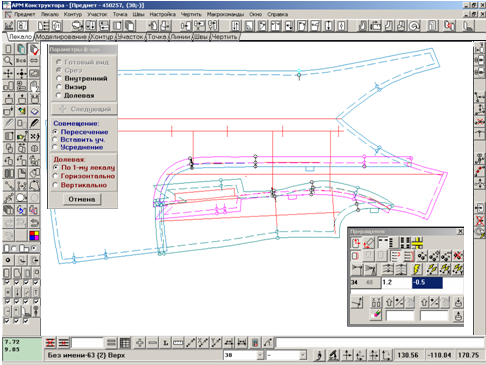Open the Настройка menu
The height and width of the screenshot is (365, 486).
162,14
